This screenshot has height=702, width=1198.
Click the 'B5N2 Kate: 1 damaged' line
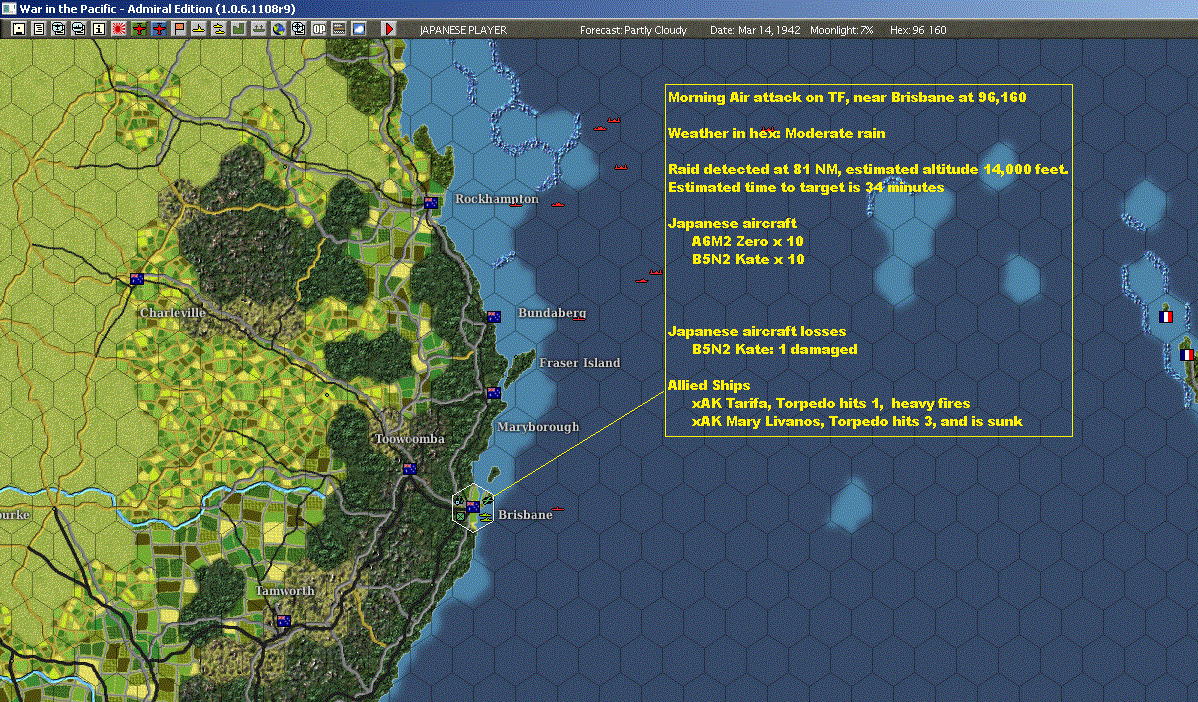tap(774, 349)
